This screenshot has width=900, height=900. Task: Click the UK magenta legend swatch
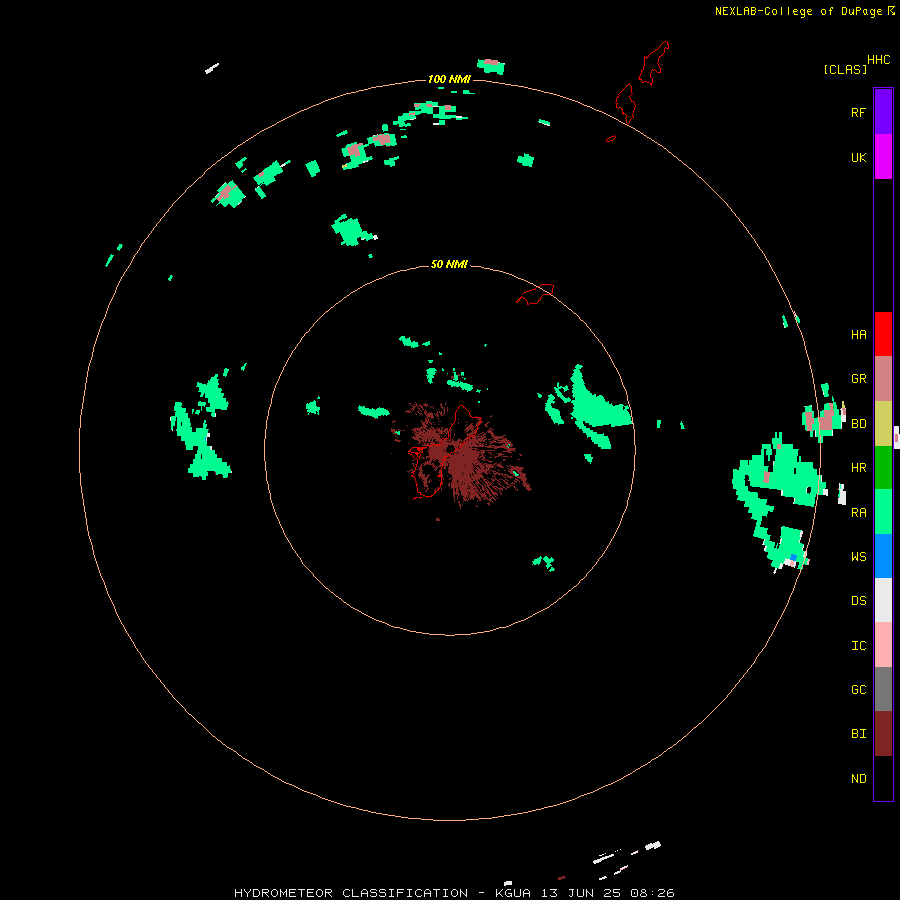tap(883, 156)
